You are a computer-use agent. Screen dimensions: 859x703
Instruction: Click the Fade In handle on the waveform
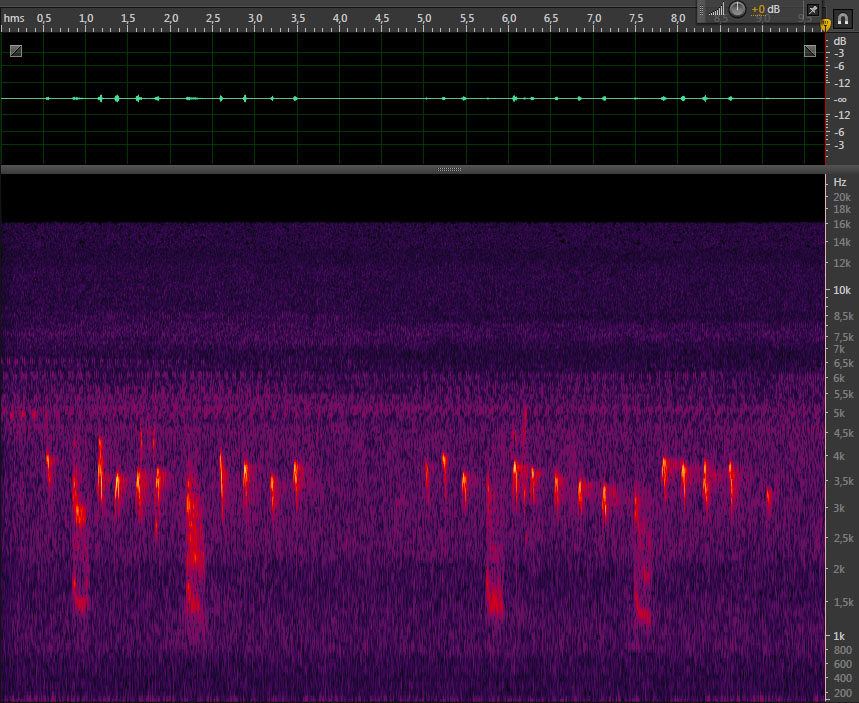(16, 51)
